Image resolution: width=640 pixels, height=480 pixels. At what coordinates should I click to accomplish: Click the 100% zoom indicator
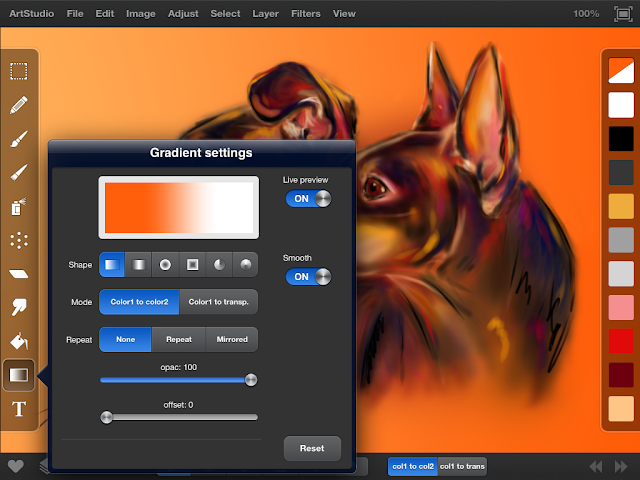click(x=586, y=14)
